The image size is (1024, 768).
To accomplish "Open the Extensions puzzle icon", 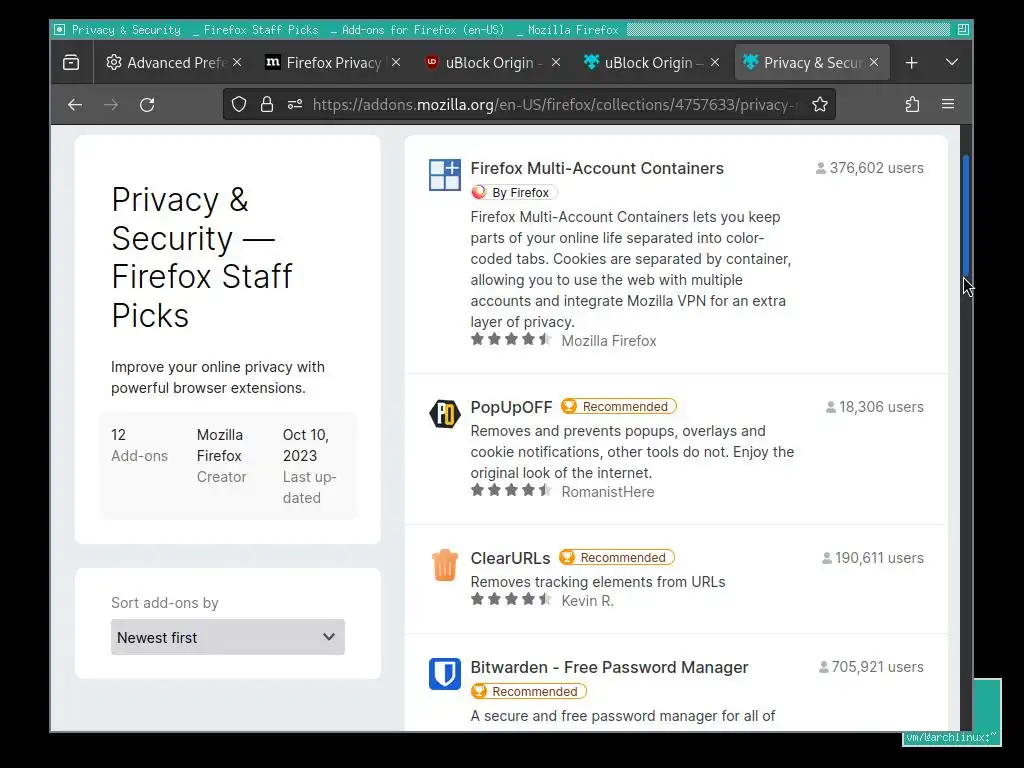I will click(912, 104).
